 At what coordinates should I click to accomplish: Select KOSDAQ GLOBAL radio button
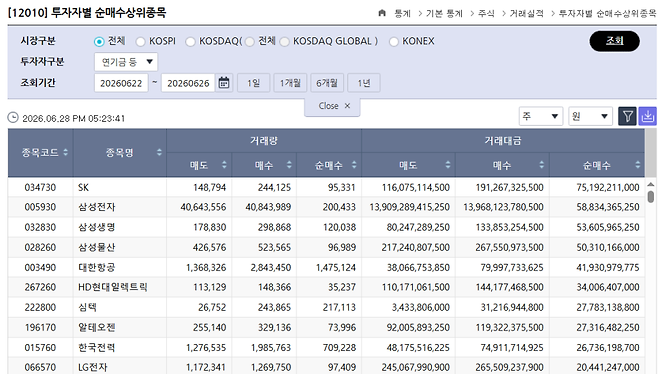(285, 42)
